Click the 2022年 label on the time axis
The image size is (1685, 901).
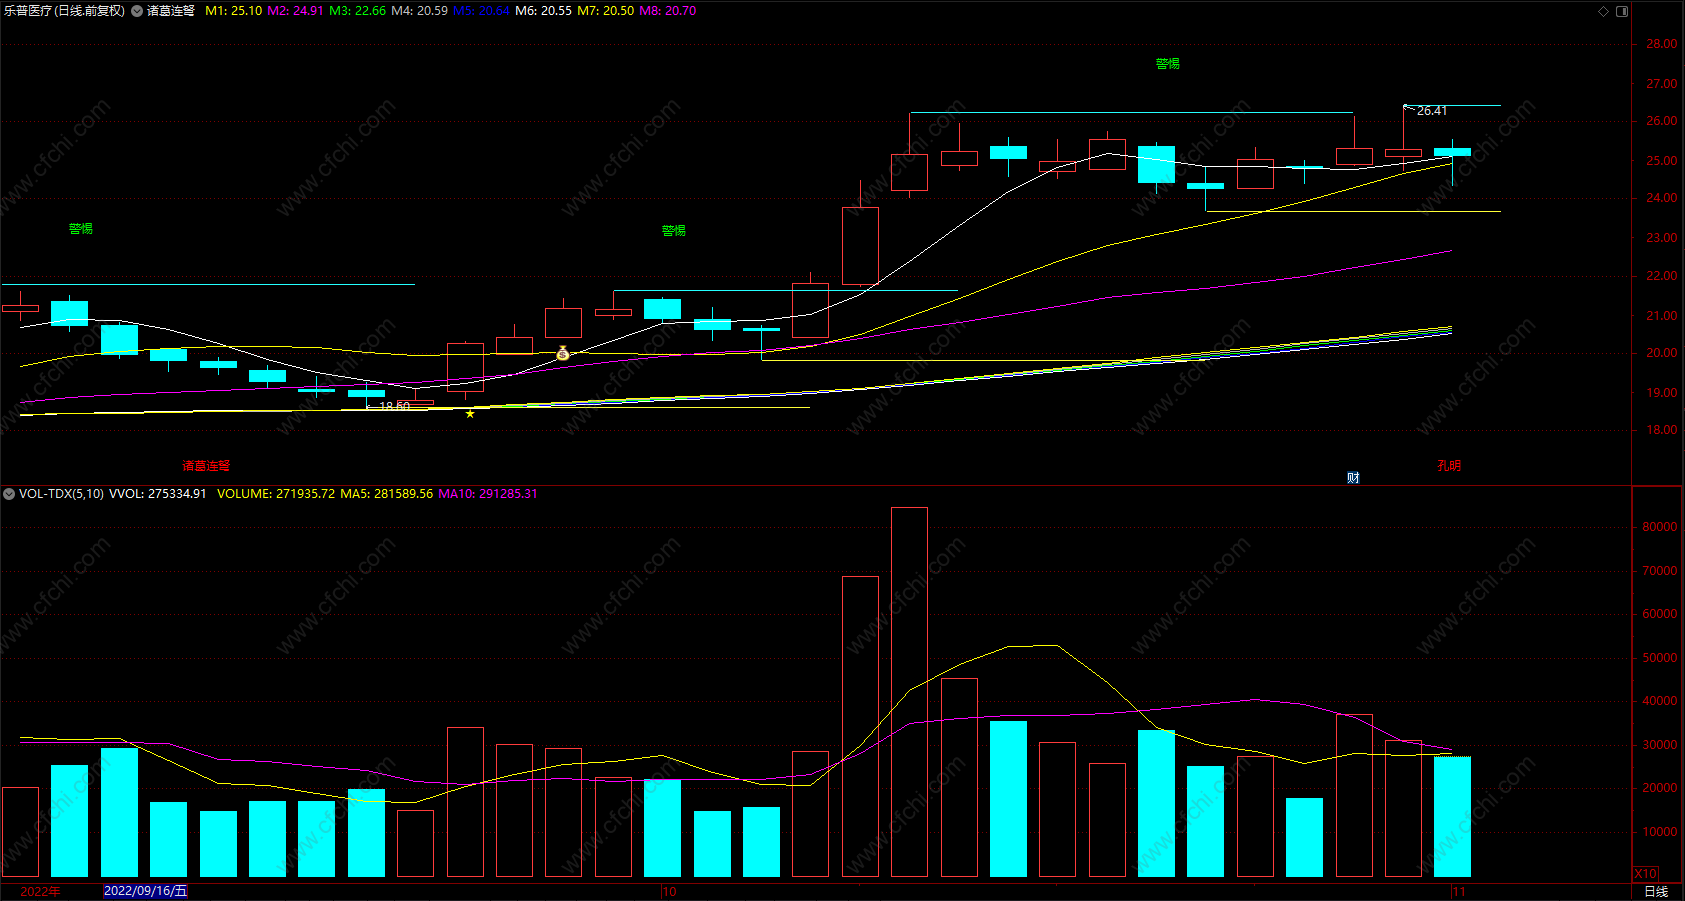(40, 891)
